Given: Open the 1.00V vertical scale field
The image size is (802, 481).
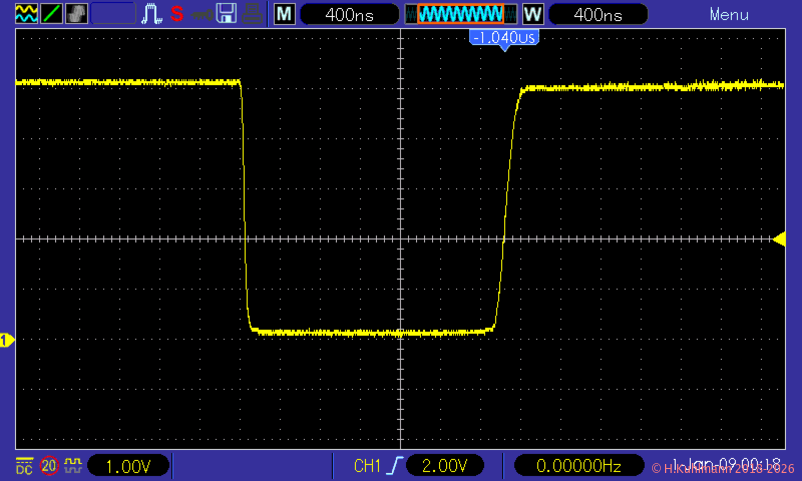Looking at the screenshot, I should click(x=127, y=465).
